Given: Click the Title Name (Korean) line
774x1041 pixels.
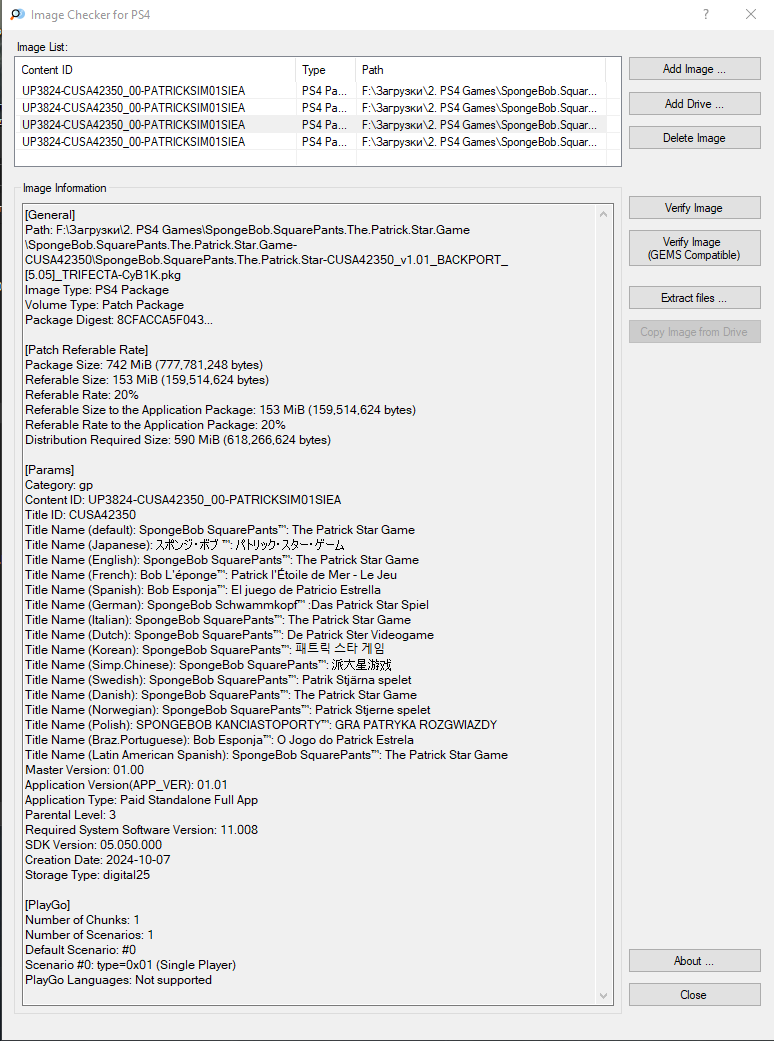Looking at the screenshot, I should [x=205, y=649].
